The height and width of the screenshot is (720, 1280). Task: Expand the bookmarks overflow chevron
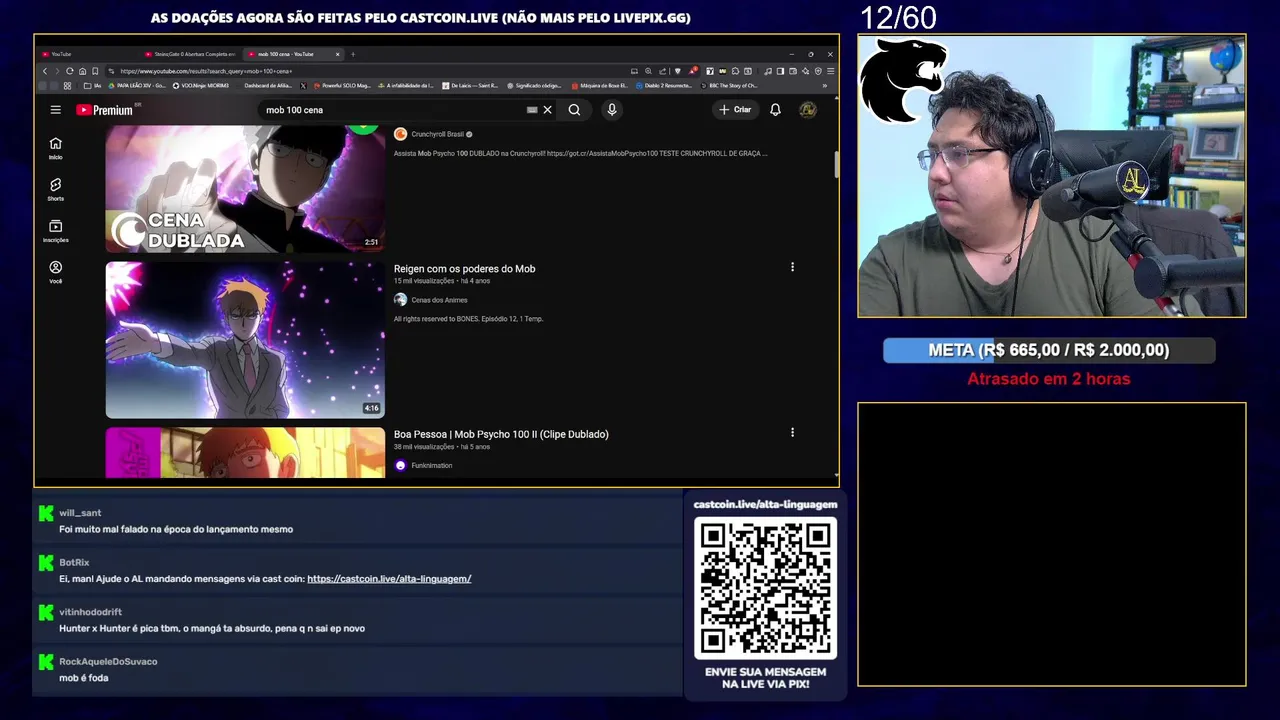click(825, 86)
